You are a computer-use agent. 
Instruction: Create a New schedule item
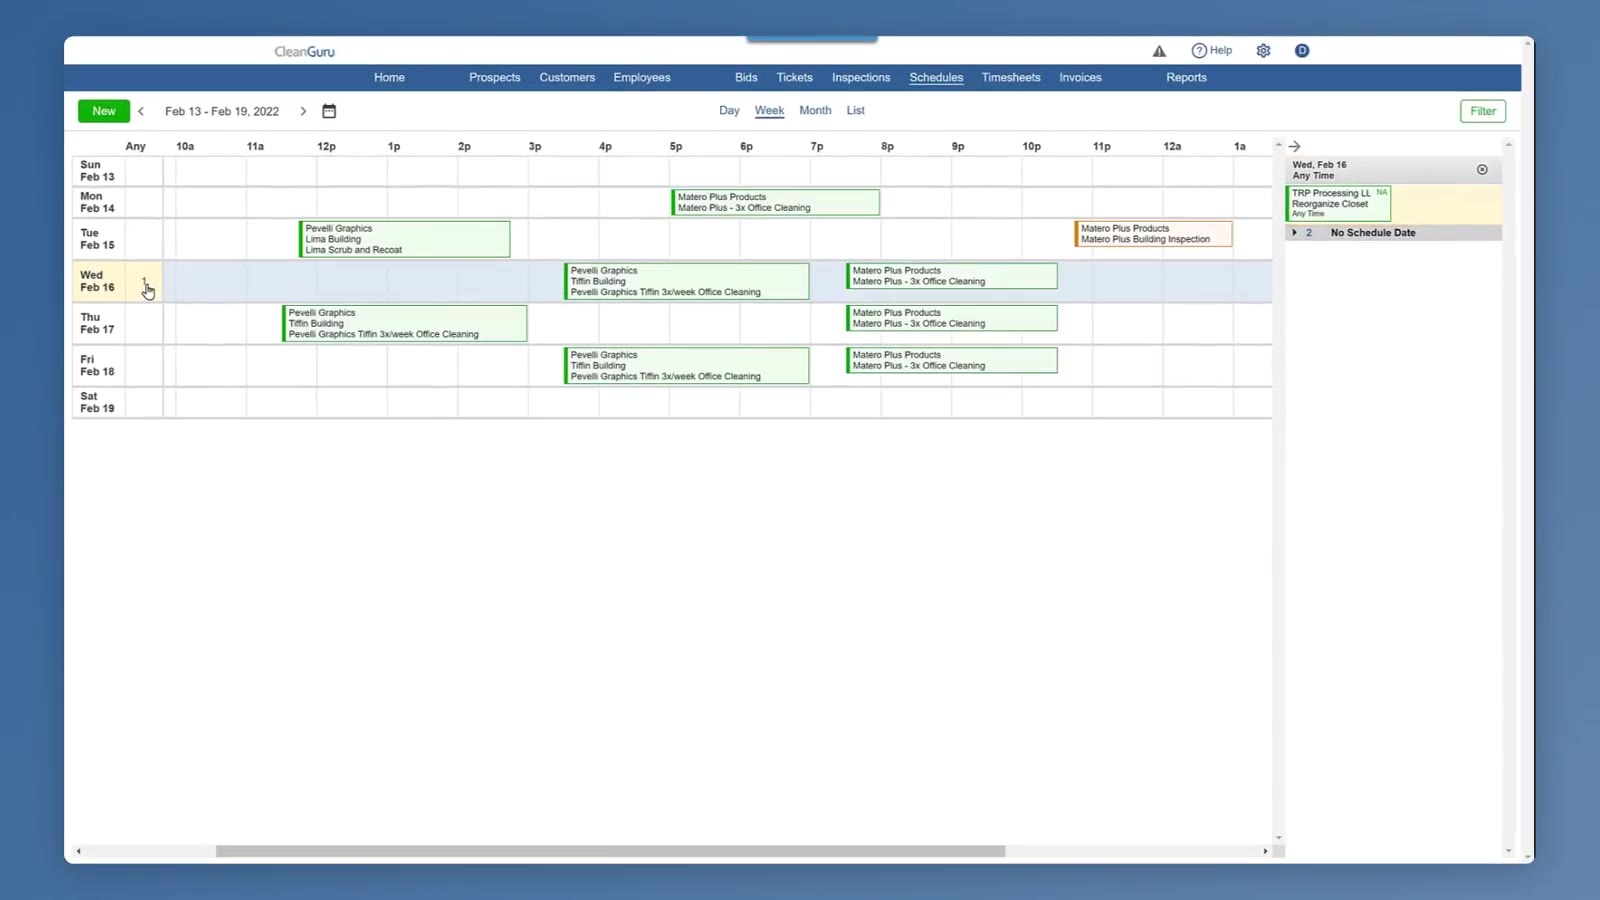104,111
